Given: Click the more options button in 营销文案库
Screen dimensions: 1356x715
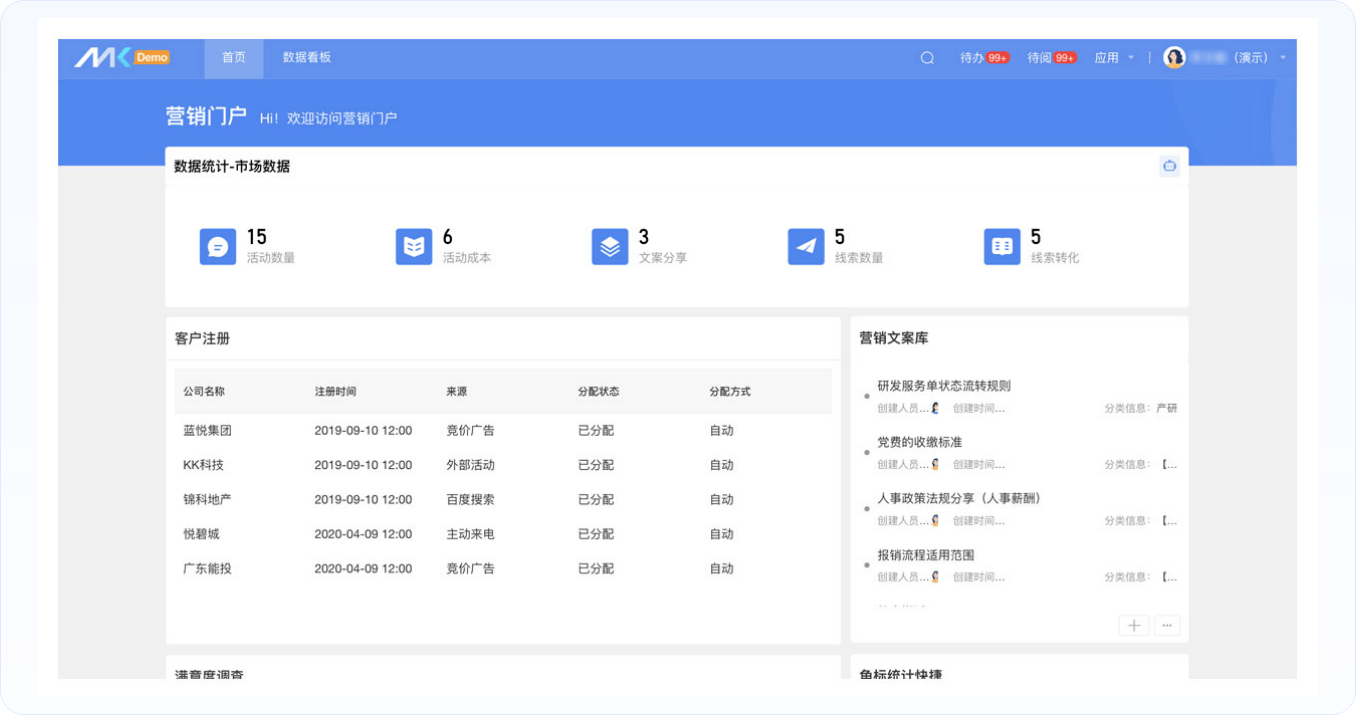Looking at the screenshot, I should pos(1167,626).
